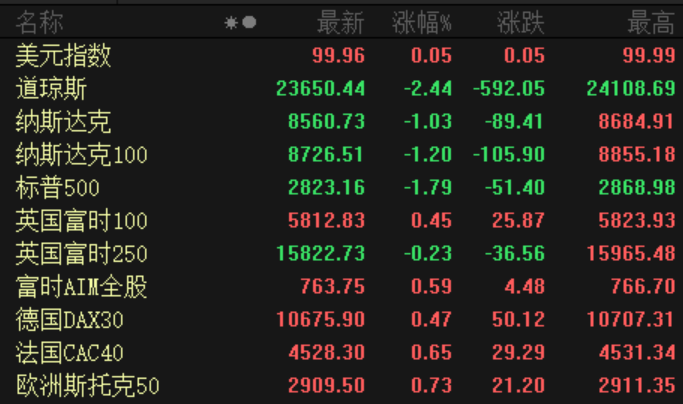Click latest price 99.96
This screenshot has width=683, height=404.
338,56
